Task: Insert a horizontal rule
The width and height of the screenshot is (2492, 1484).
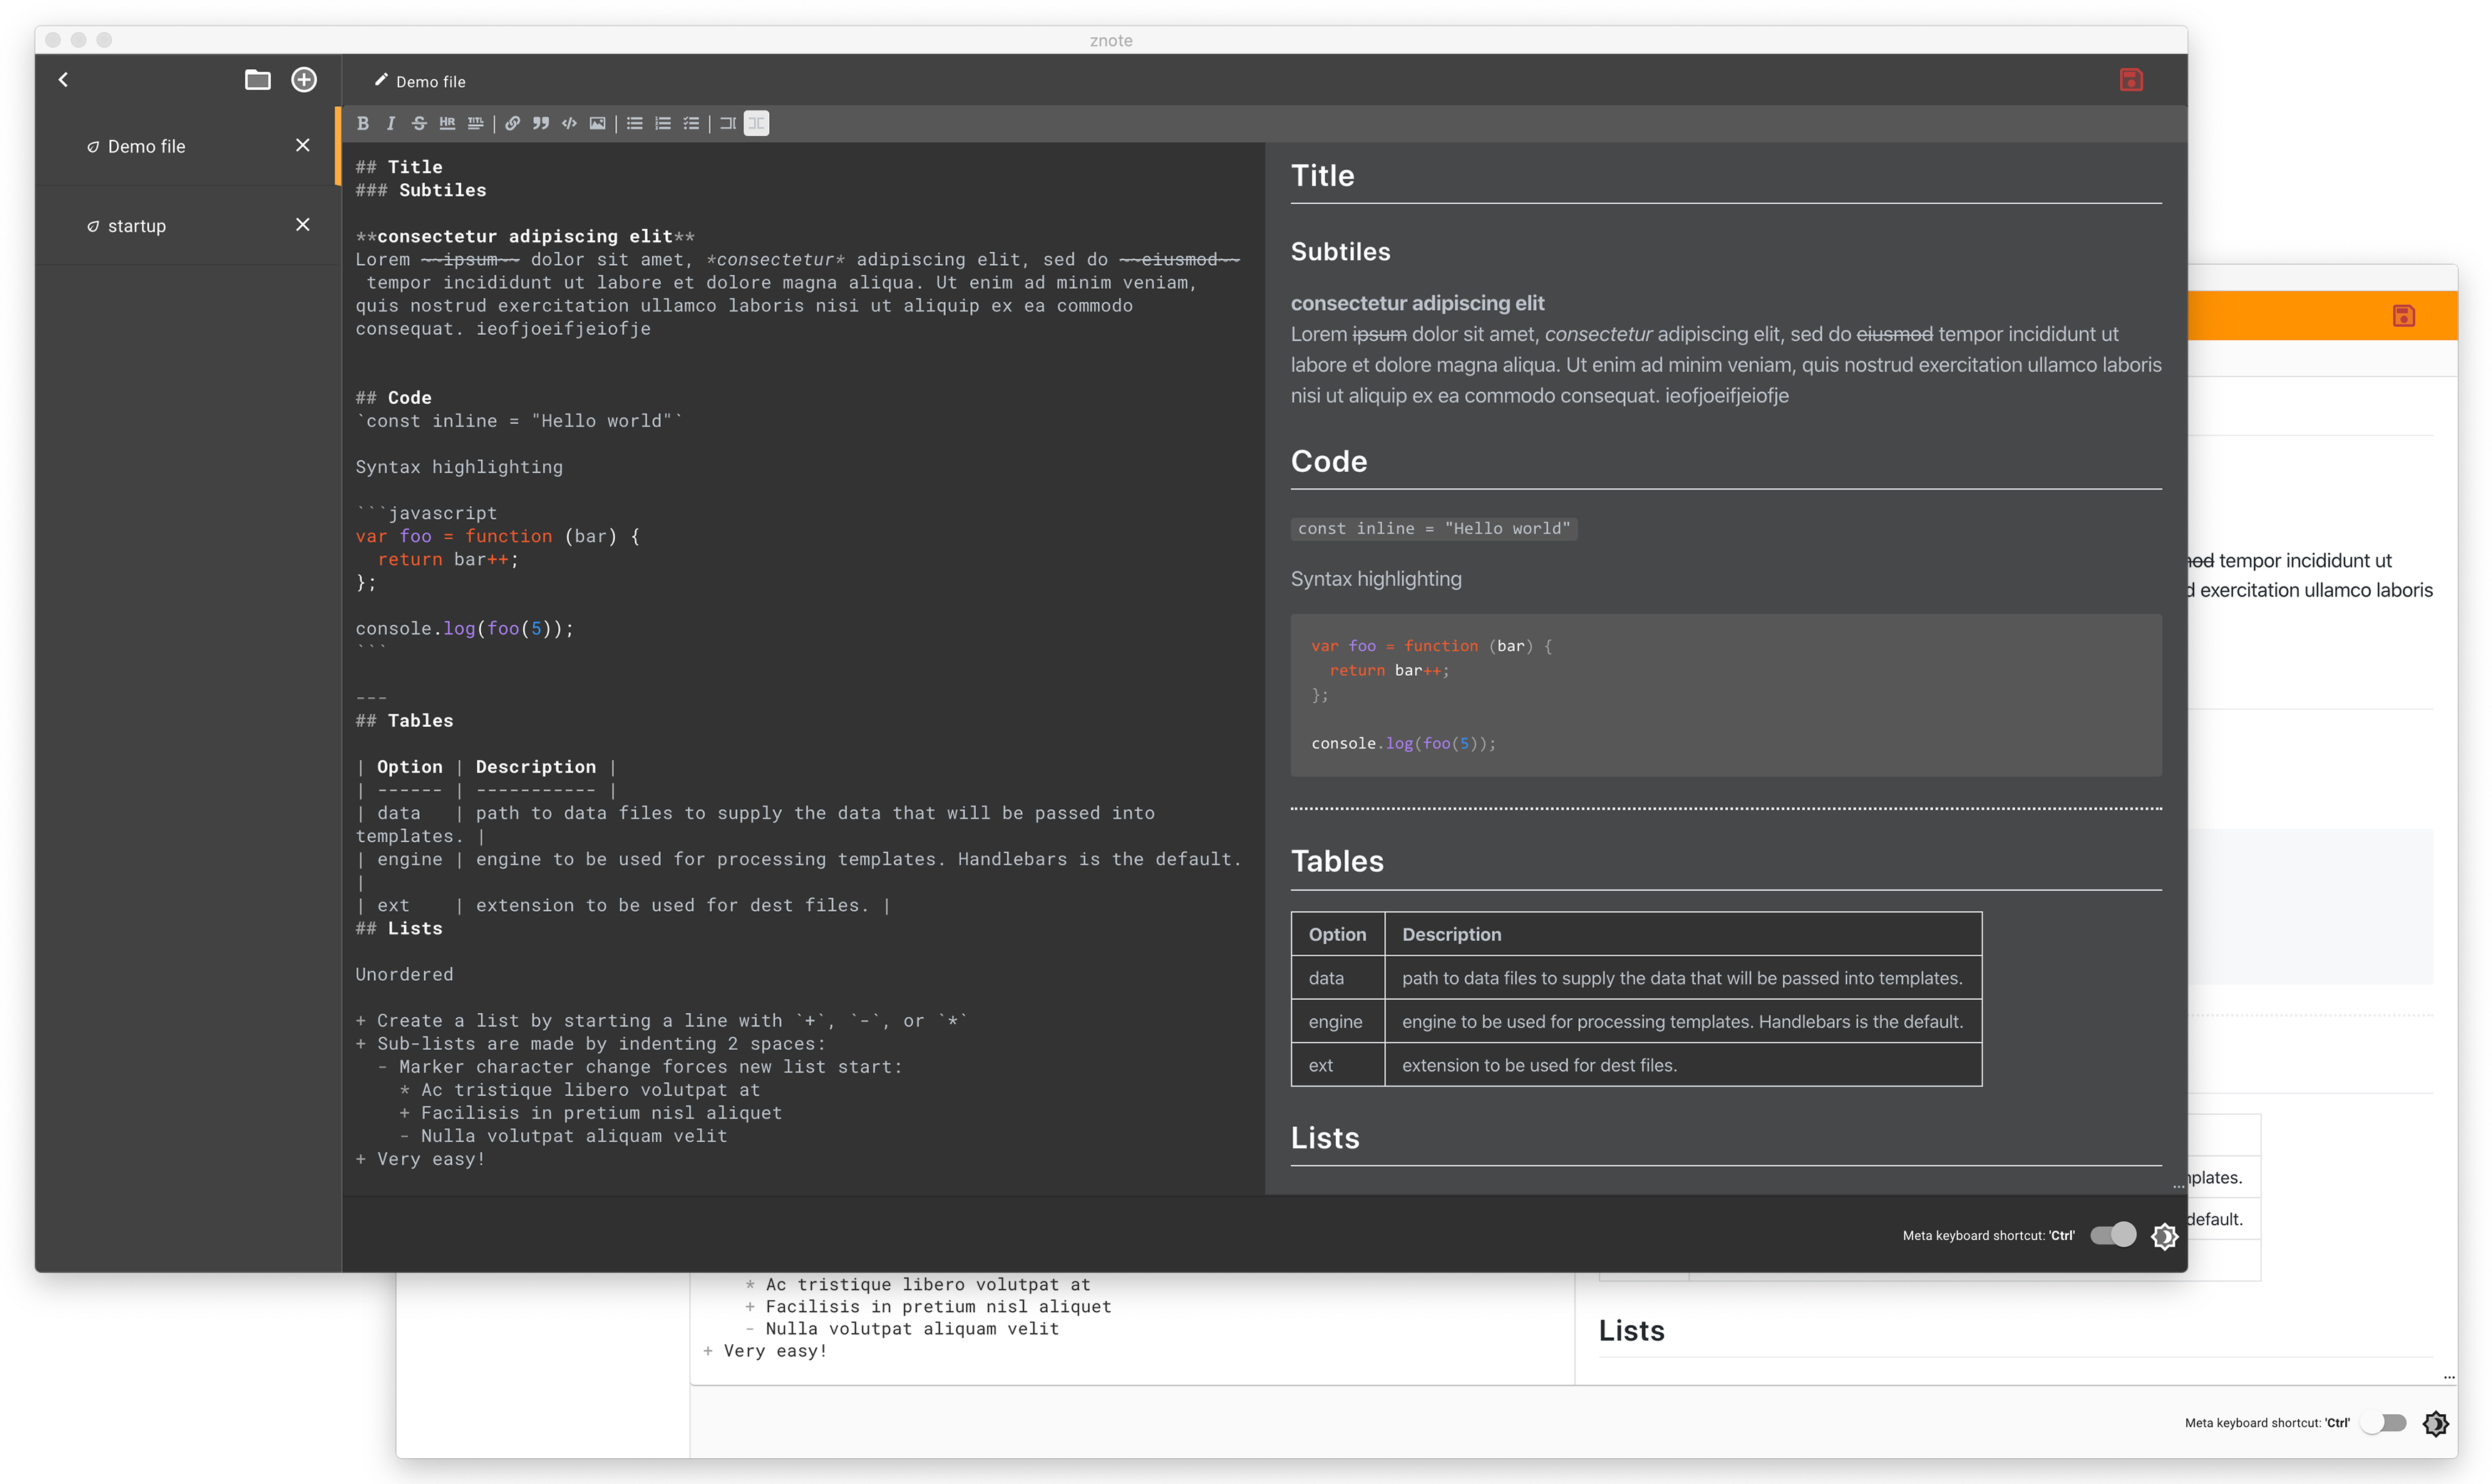Action: tap(447, 123)
